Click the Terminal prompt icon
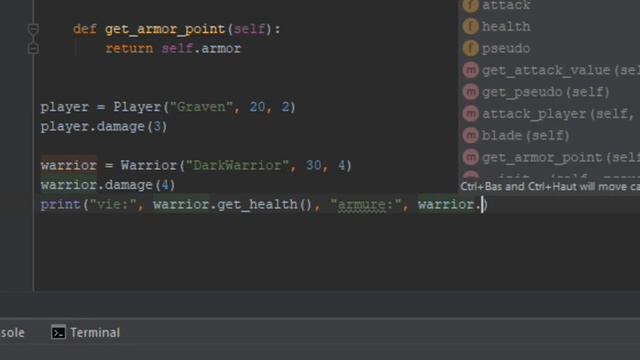 (58, 333)
